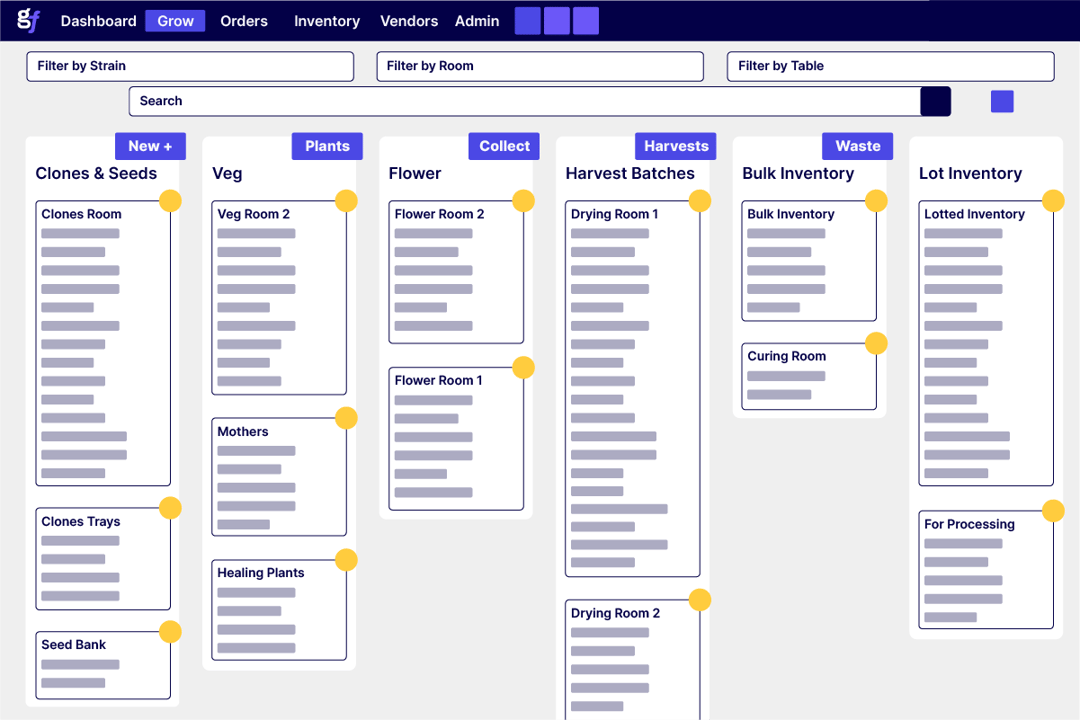This screenshot has width=1080, height=720.
Task: Open the Inventory menu item
Action: 327,21
